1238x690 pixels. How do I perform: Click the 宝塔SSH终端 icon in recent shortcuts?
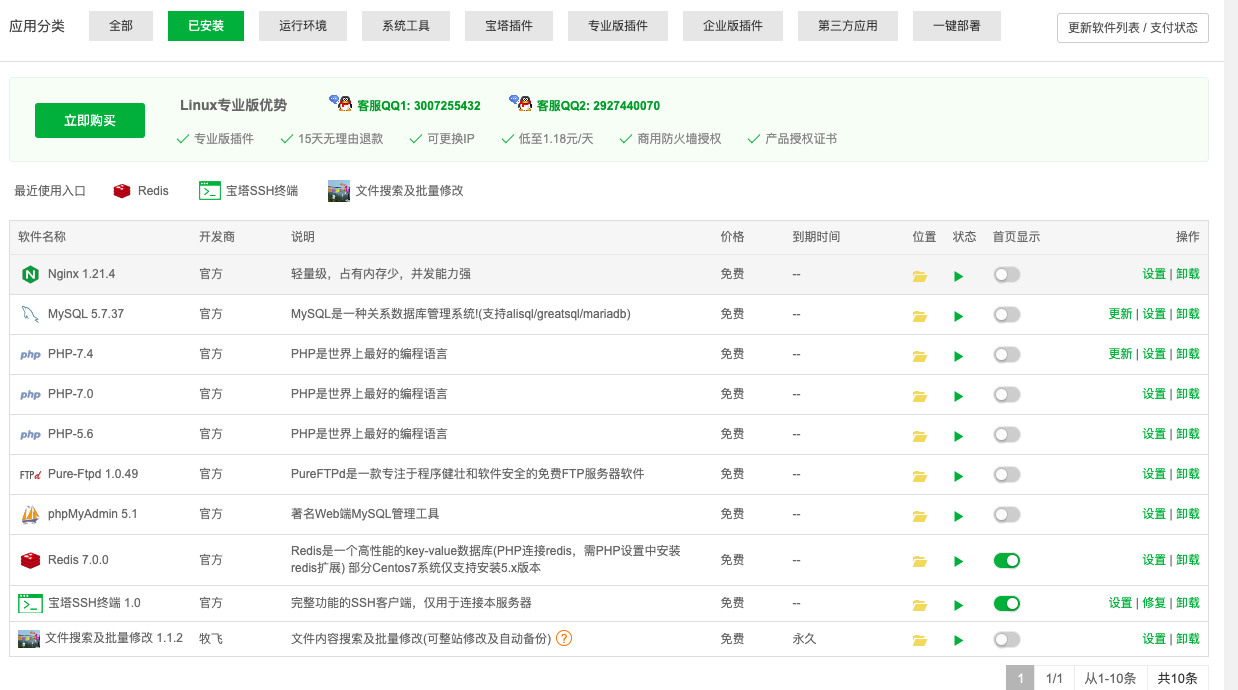(210, 190)
